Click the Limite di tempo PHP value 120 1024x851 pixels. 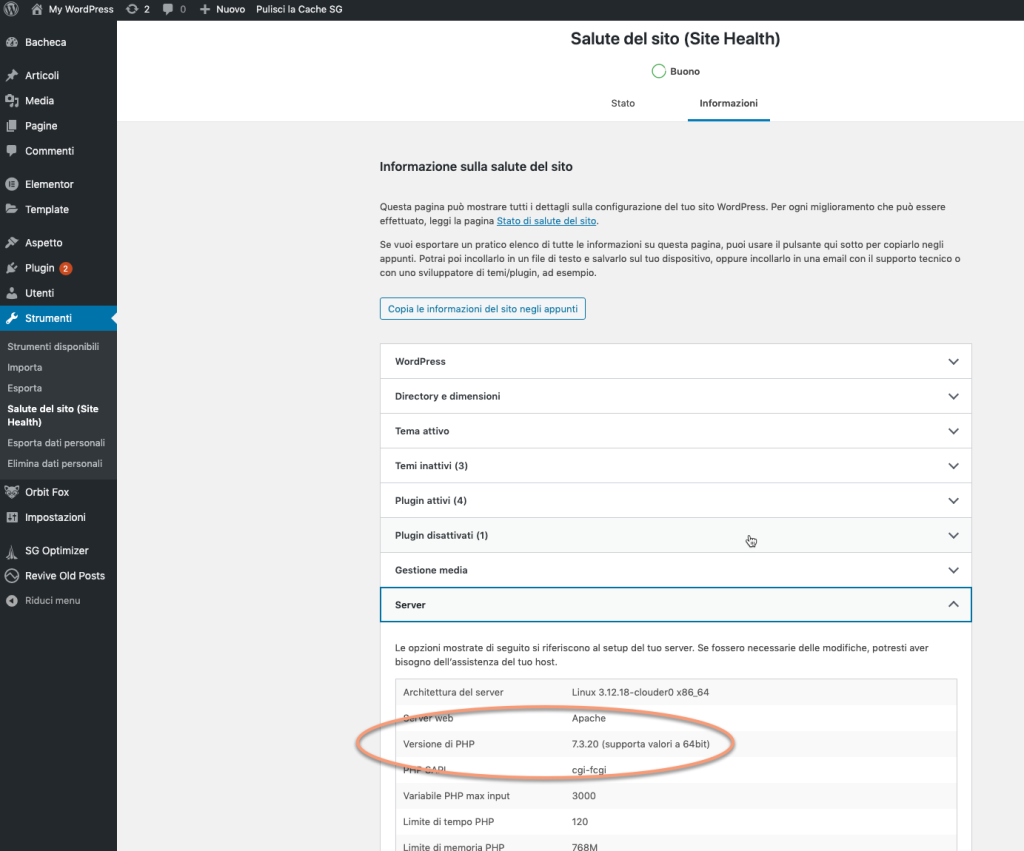point(580,822)
